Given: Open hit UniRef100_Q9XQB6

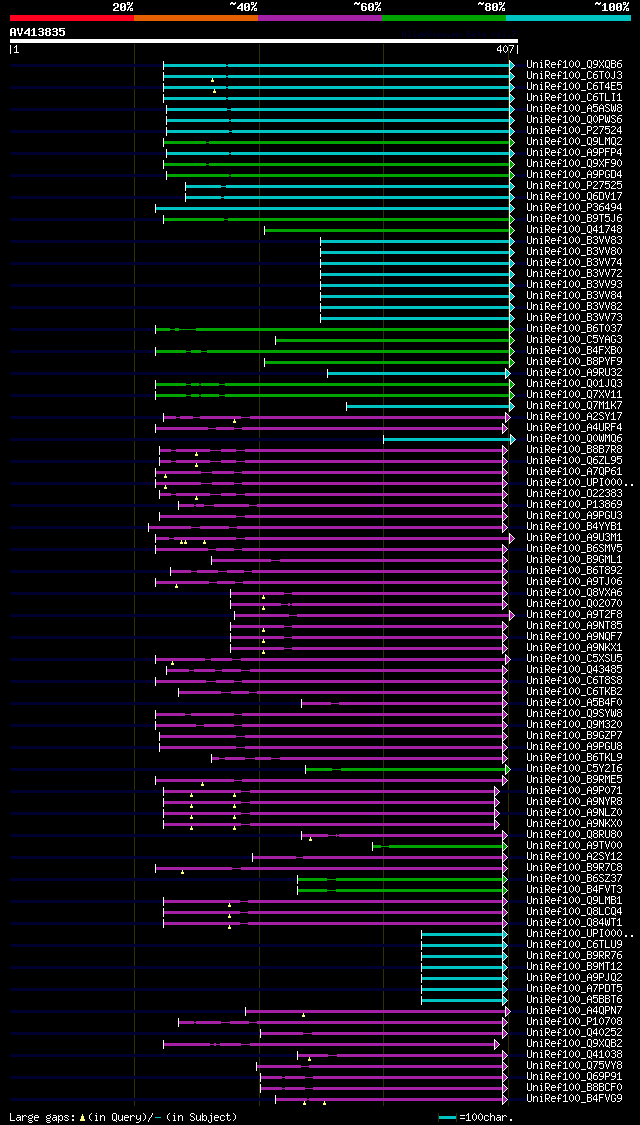Looking at the screenshot, I should 574,65.
